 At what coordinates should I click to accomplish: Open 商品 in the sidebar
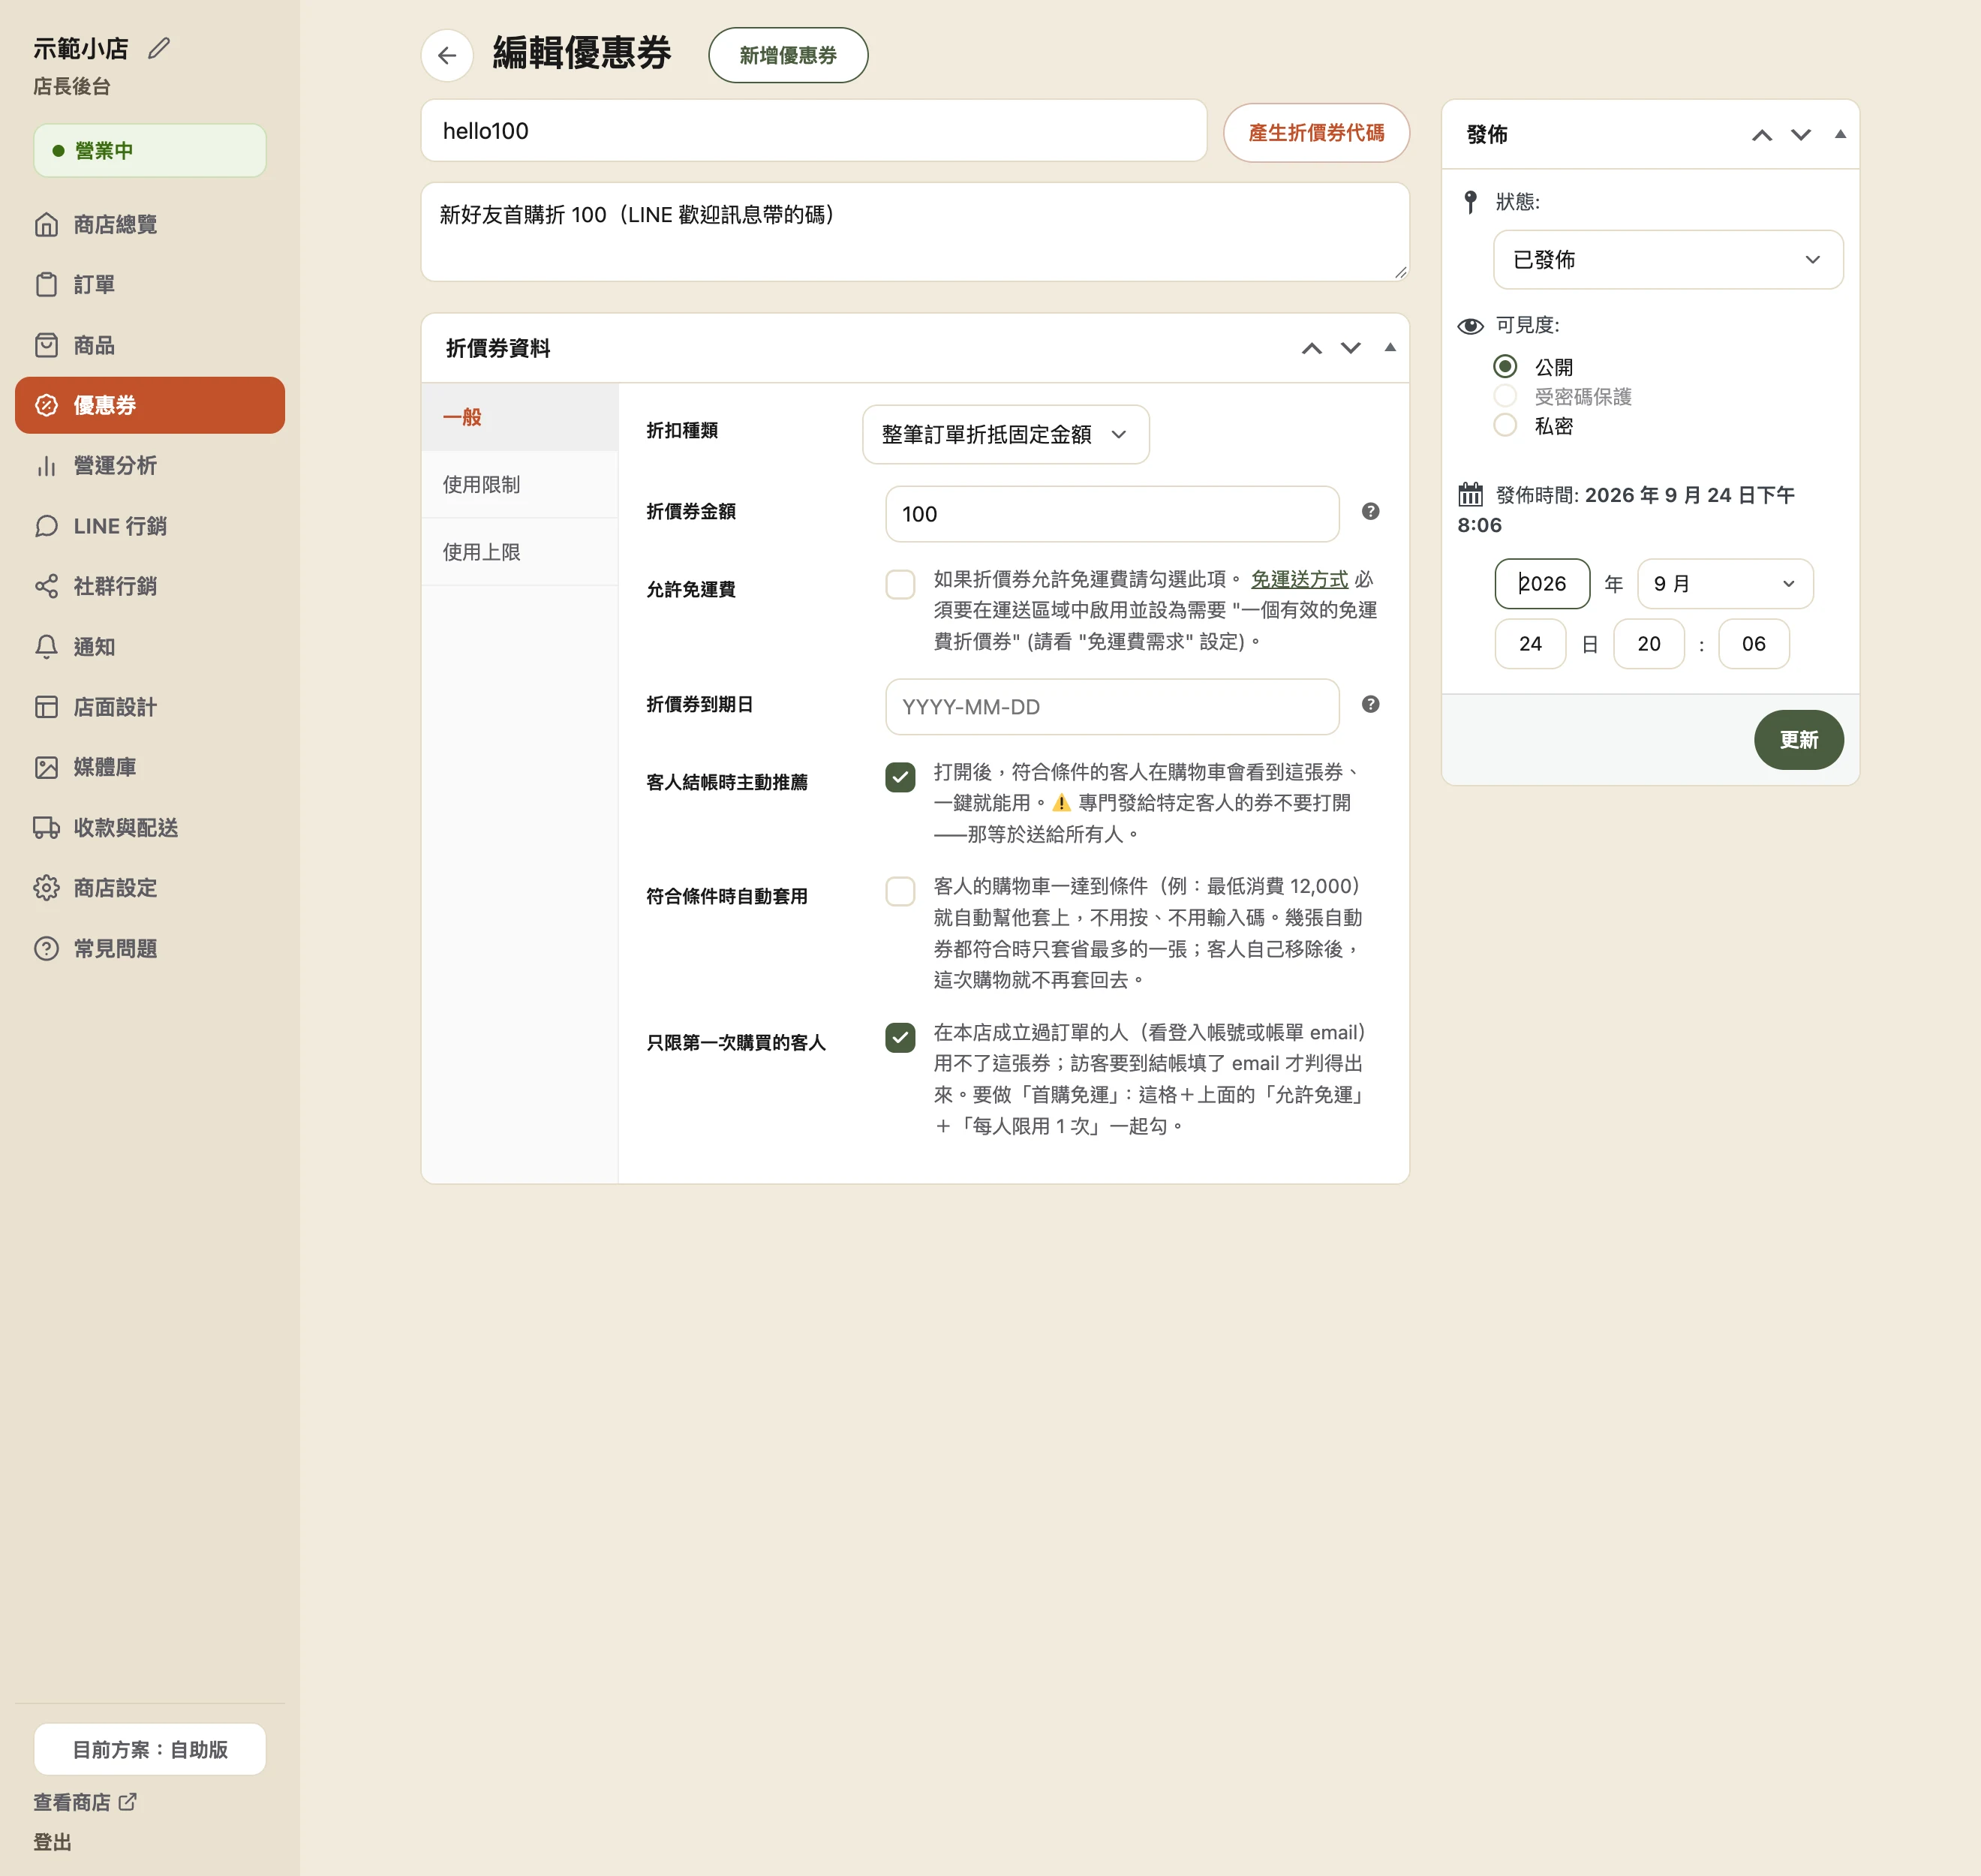150,345
